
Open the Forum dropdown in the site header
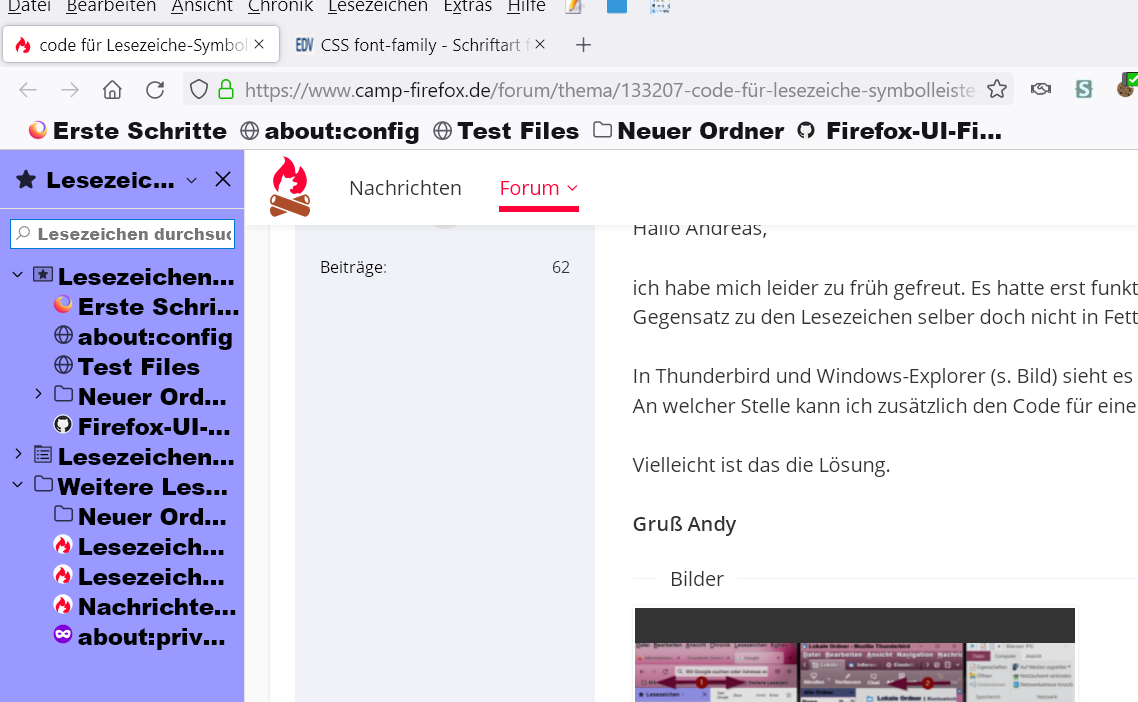(539, 188)
